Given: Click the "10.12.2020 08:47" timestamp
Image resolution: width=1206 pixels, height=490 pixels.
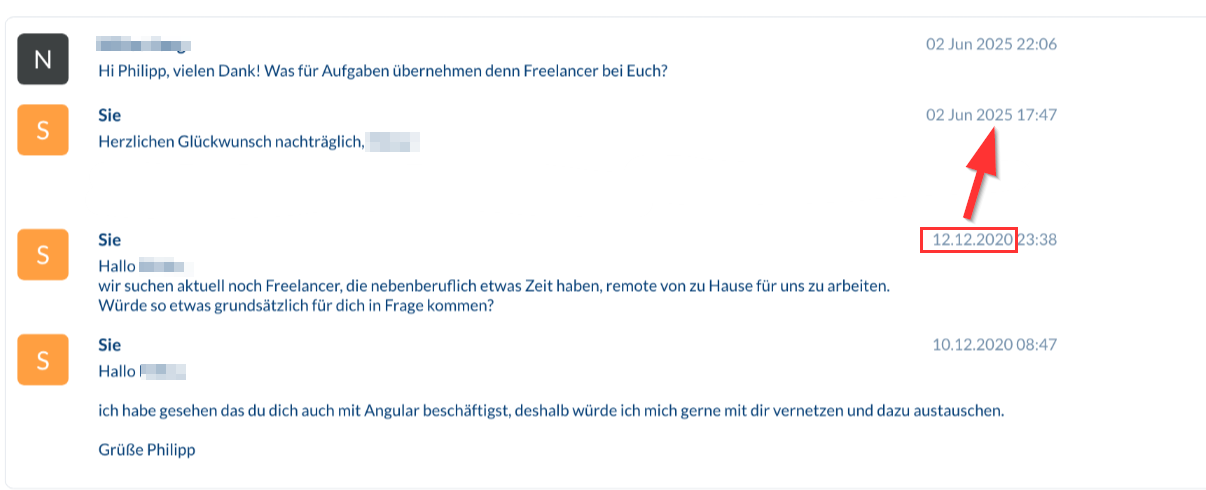Looking at the screenshot, I should (994, 345).
